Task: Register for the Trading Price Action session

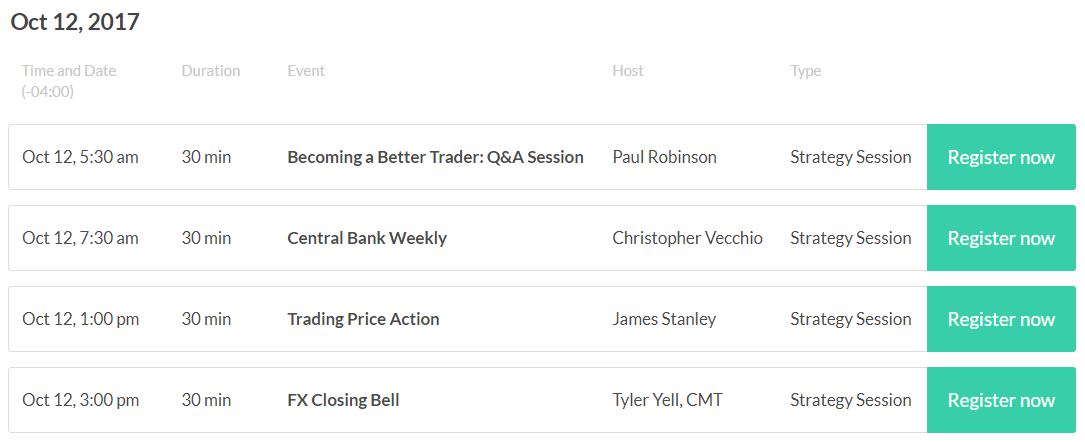Action: pos(1001,319)
